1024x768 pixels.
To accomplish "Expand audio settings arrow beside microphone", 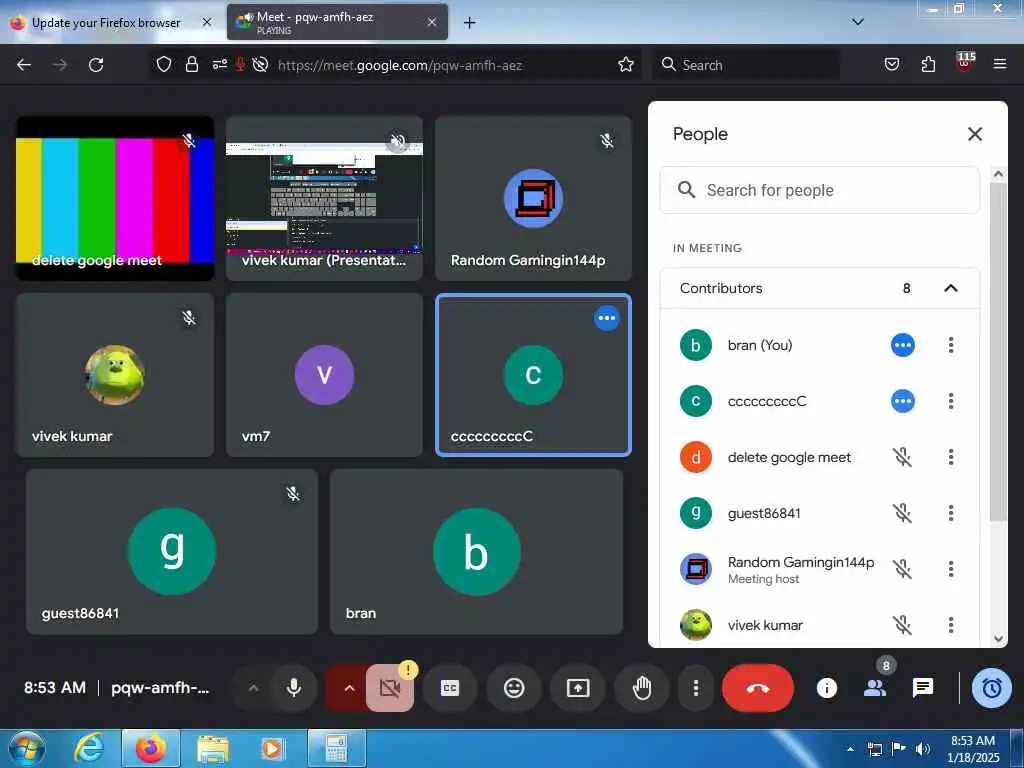I will point(253,688).
